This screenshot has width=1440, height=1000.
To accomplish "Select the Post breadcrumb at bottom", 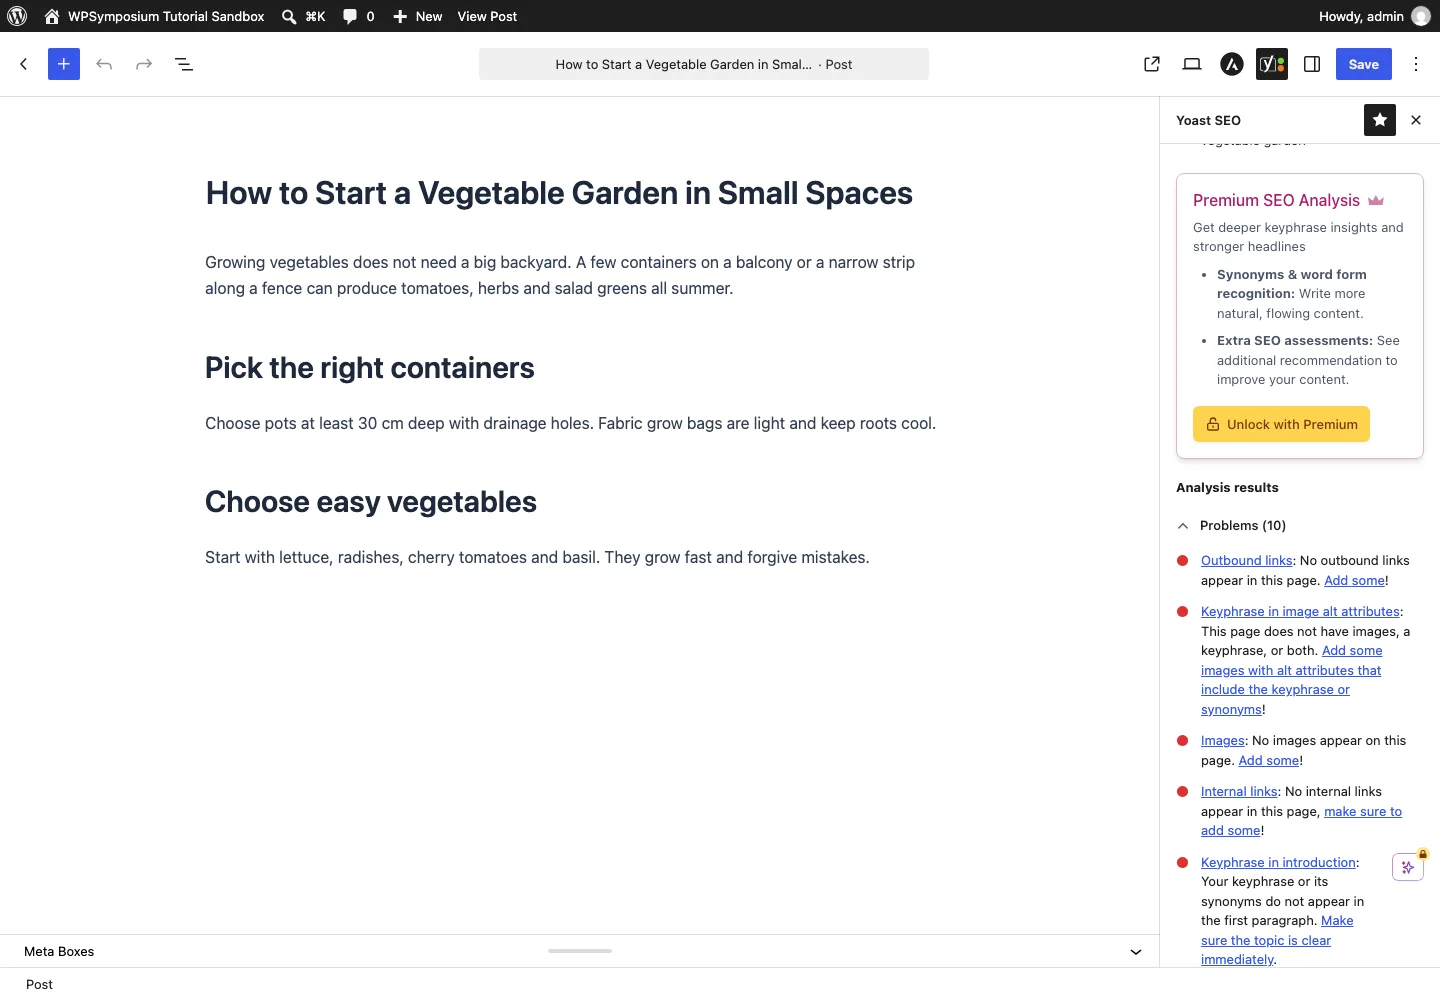I will [40, 985].
